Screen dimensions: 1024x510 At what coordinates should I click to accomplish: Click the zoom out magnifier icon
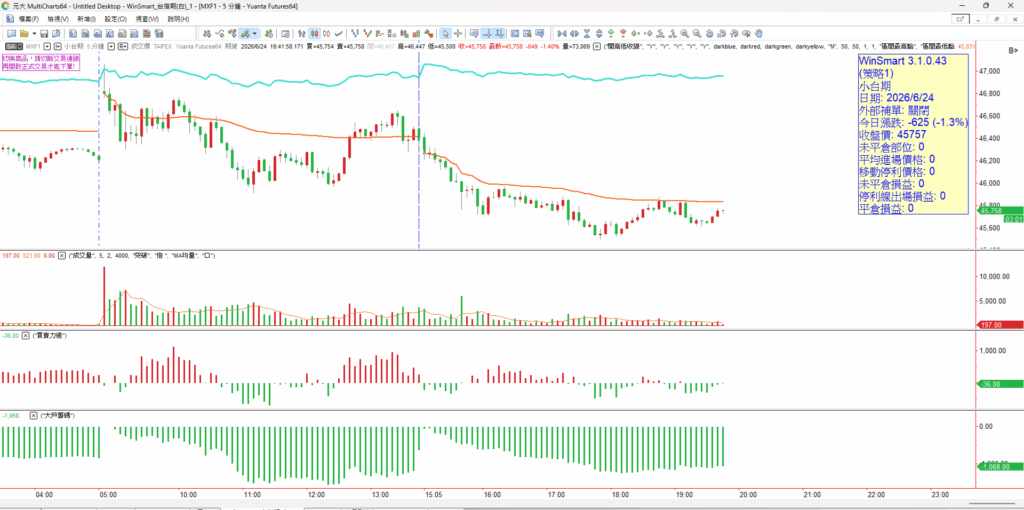(697, 33)
